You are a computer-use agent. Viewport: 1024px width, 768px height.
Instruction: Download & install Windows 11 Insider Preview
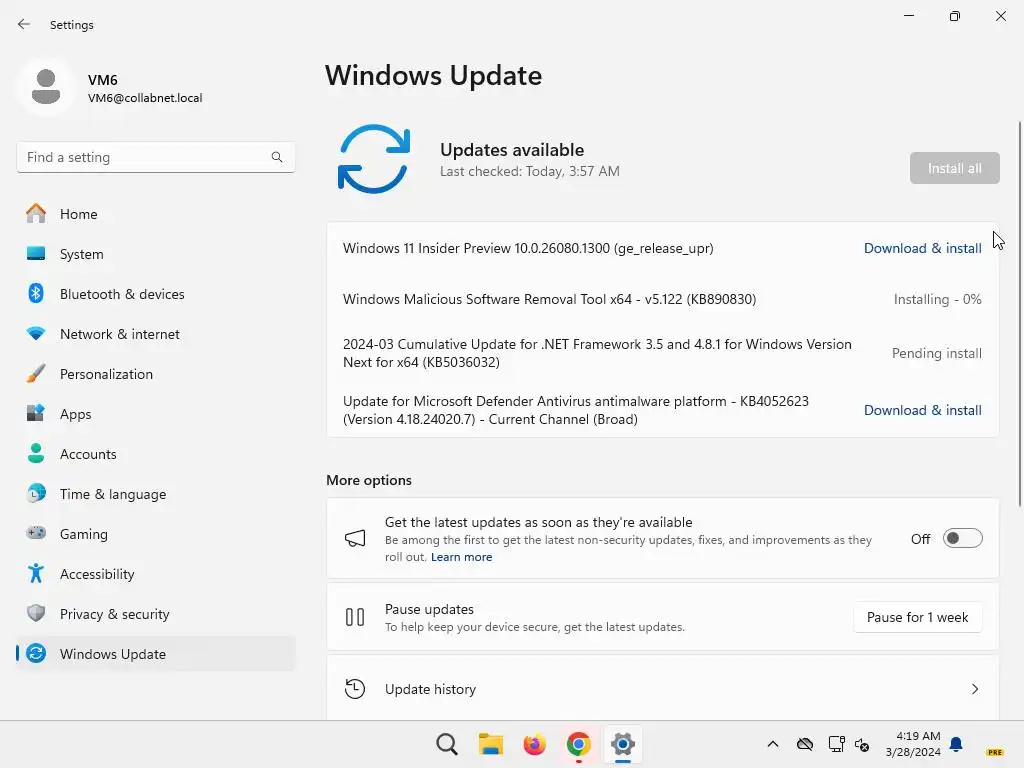[x=922, y=248]
